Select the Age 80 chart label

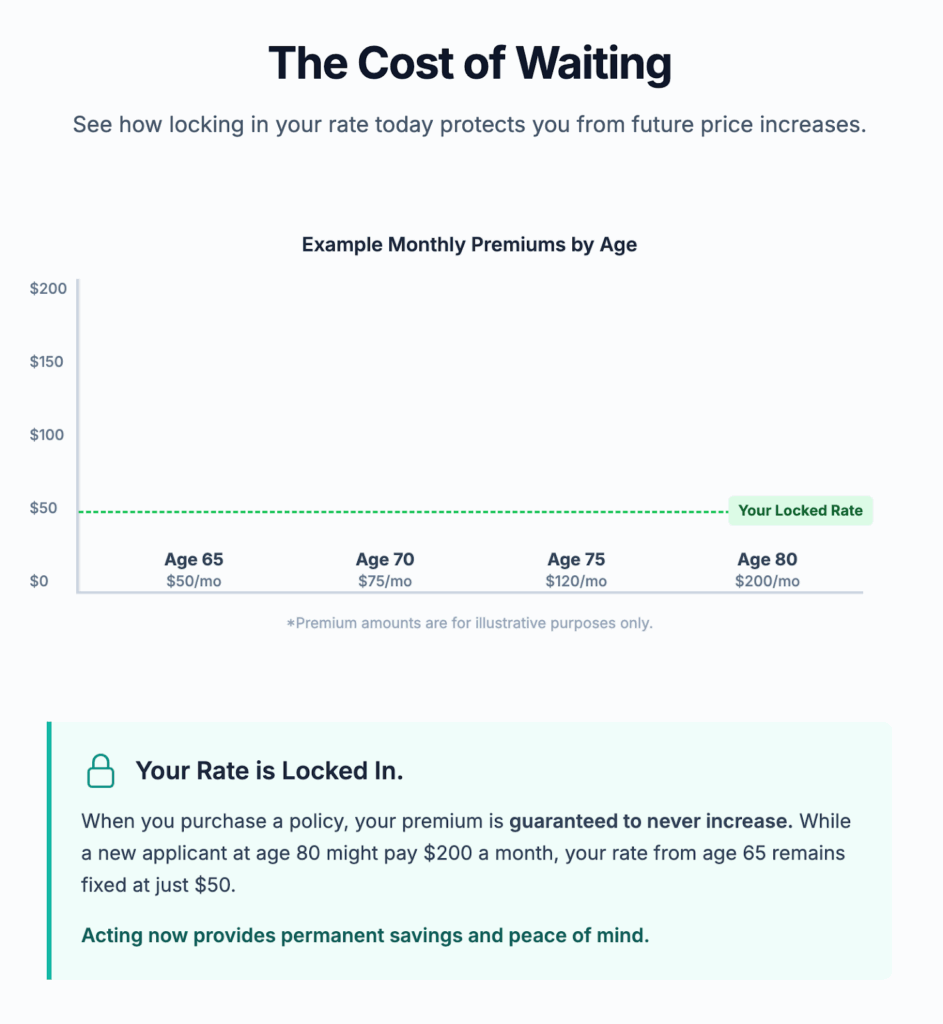(x=767, y=560)
